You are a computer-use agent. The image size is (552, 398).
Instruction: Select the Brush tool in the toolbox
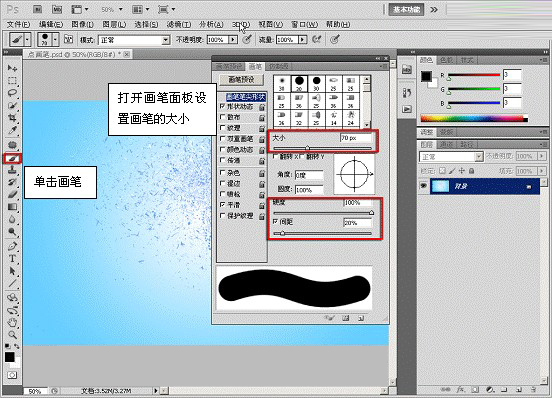[13, 158]
